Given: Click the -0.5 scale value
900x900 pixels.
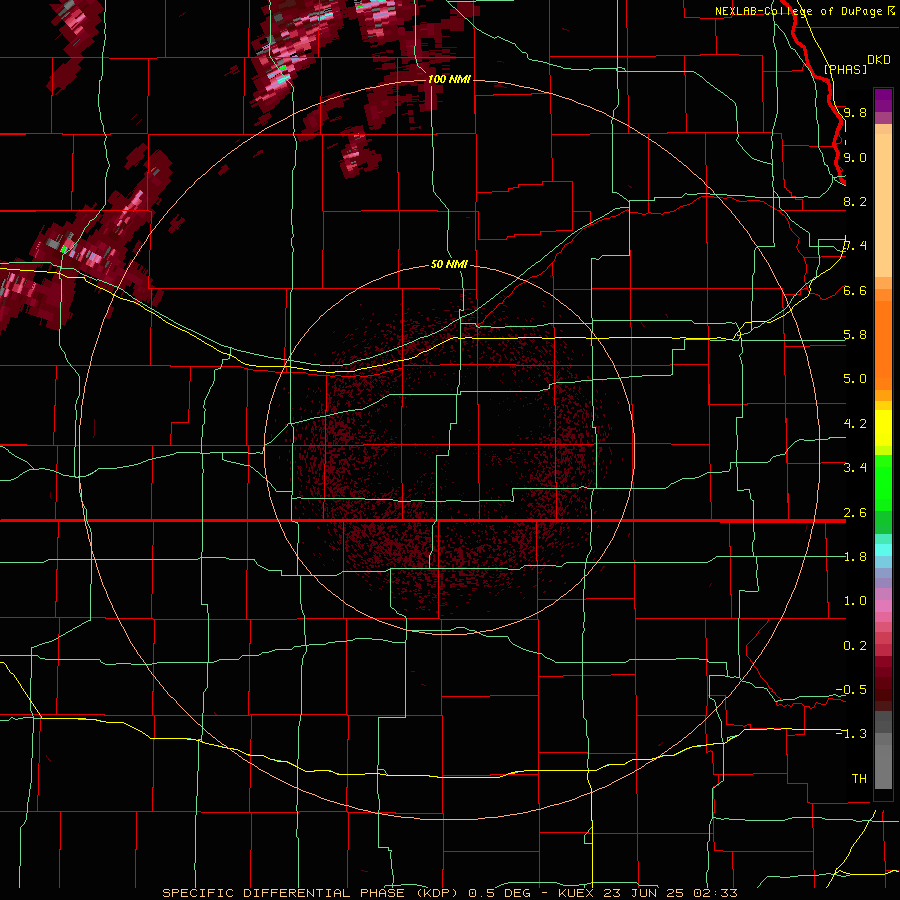Looking at the screenshot, I should coord(851,690).
